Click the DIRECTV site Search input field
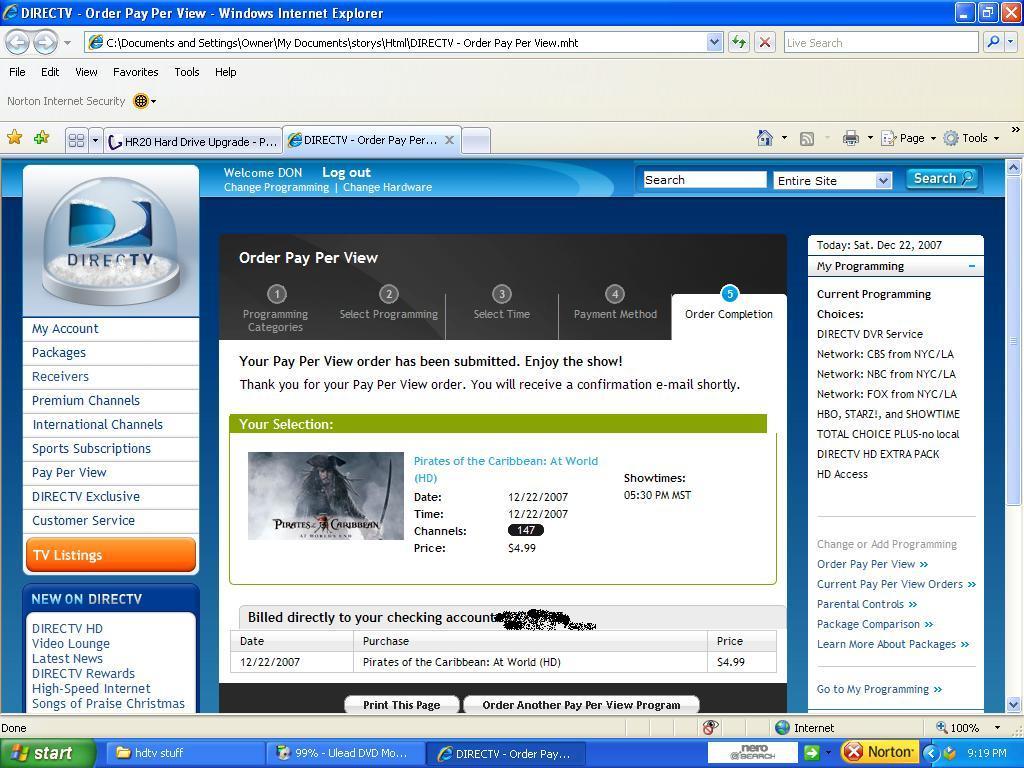Screen dimensions: 1024x768 click(704, 180)
